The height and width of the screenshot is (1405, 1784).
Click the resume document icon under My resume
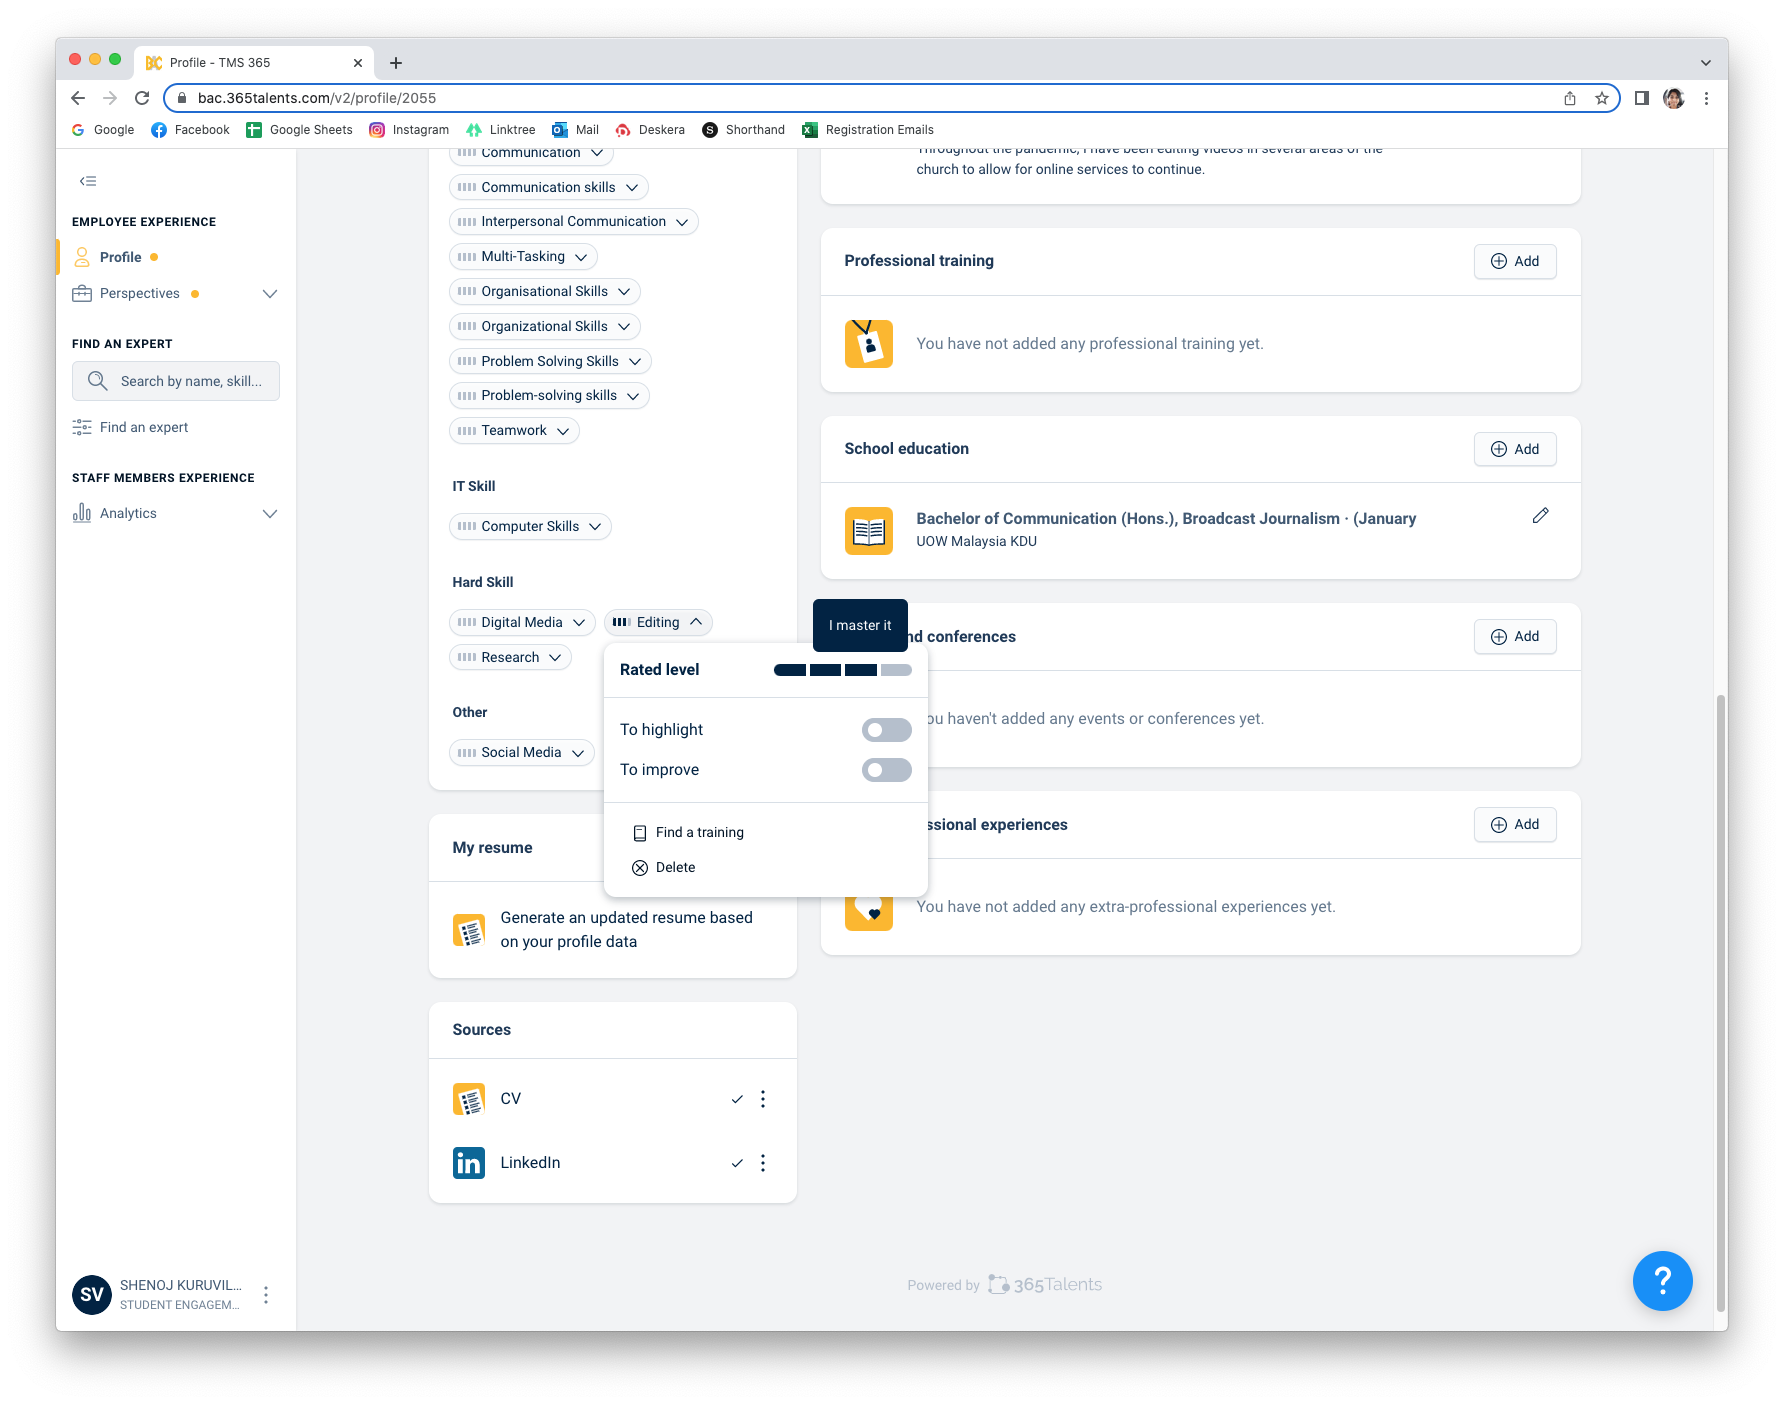point(469,930)
